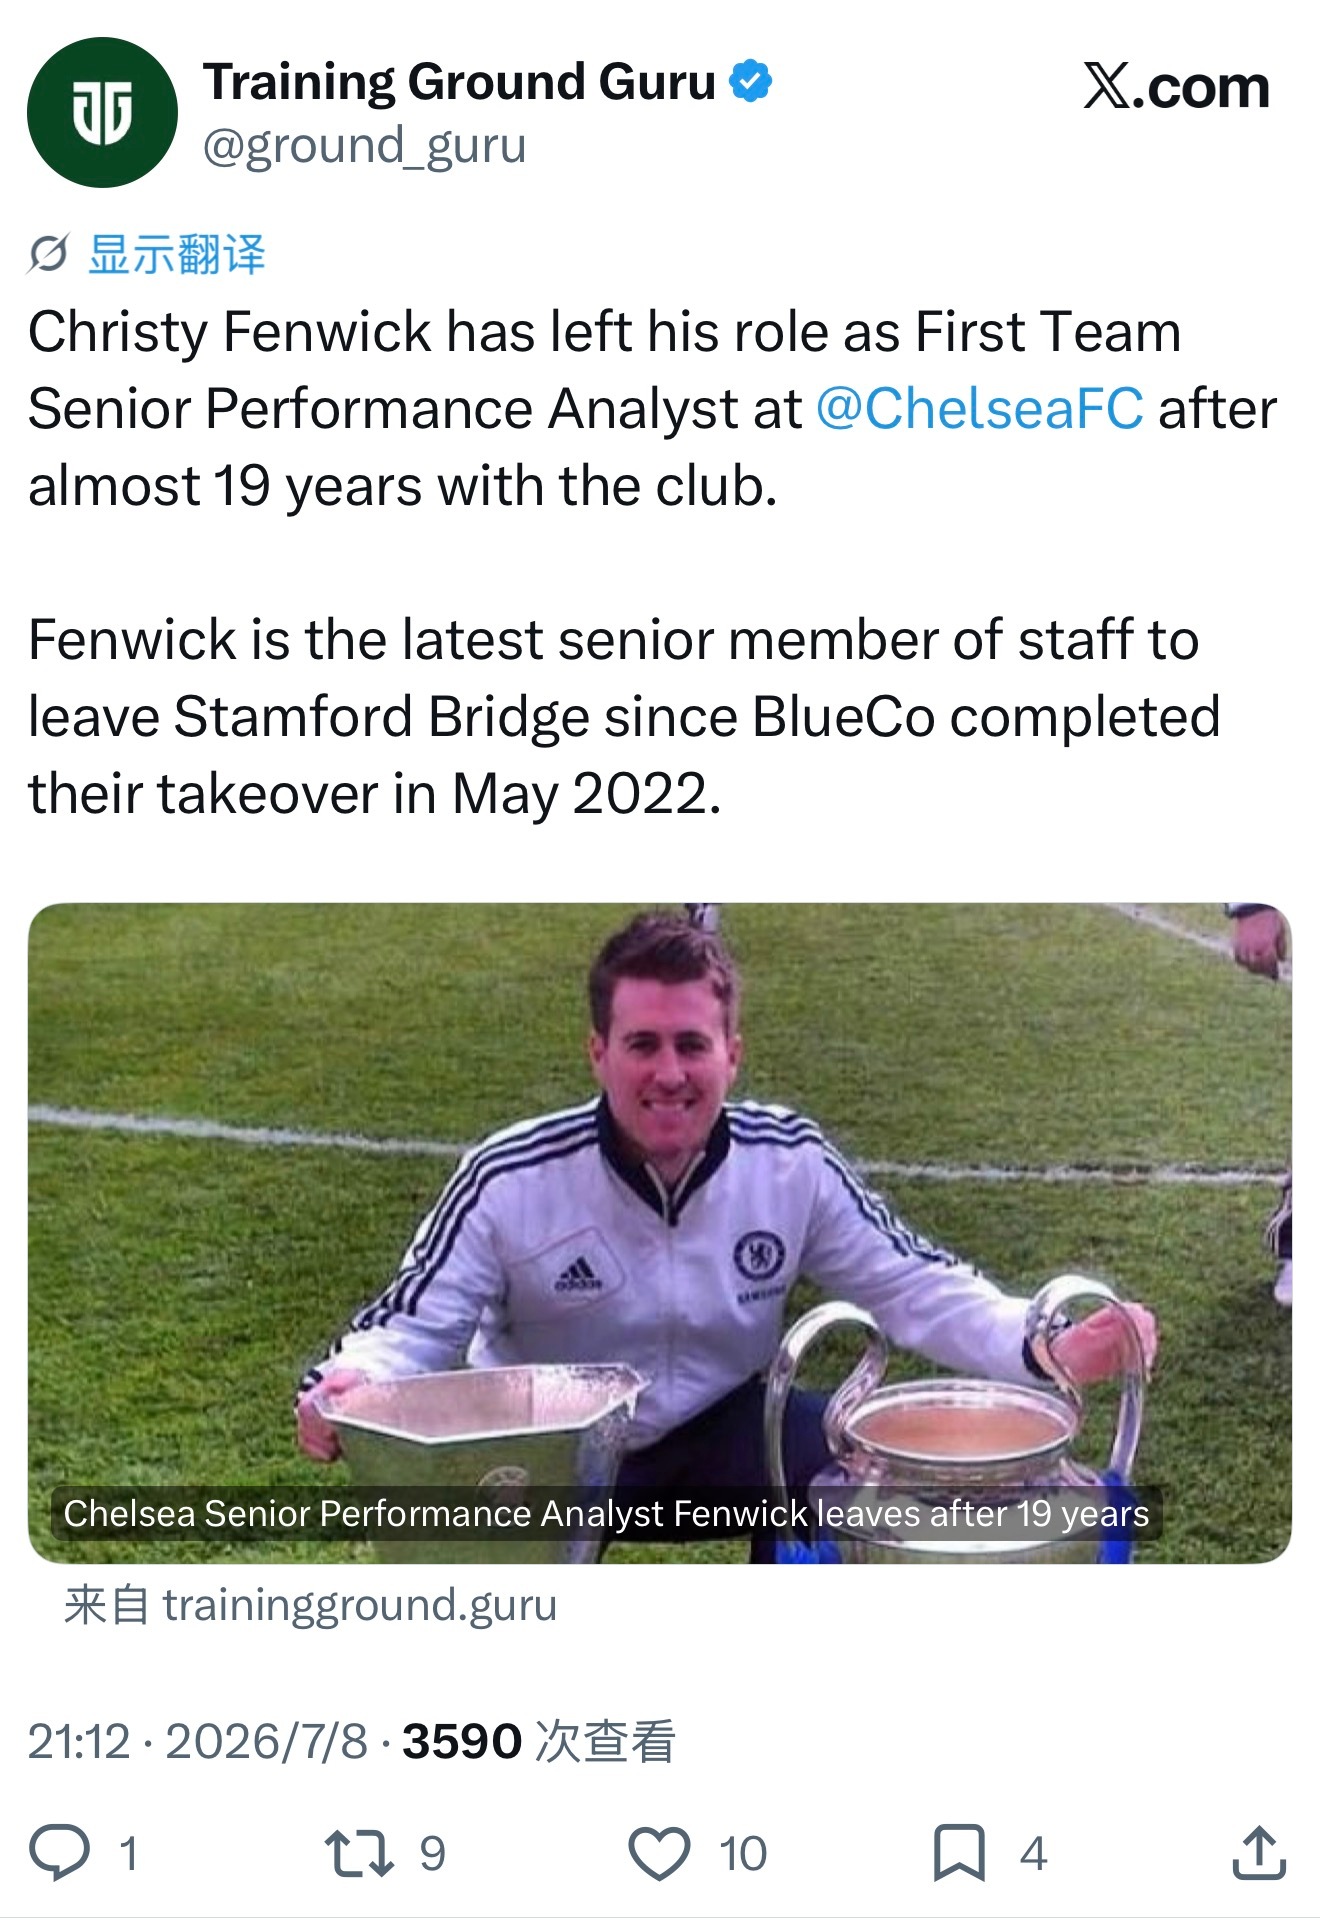
Task: Bookmark the post with the bookmark icon
Action: click(x=959, y=1853)
